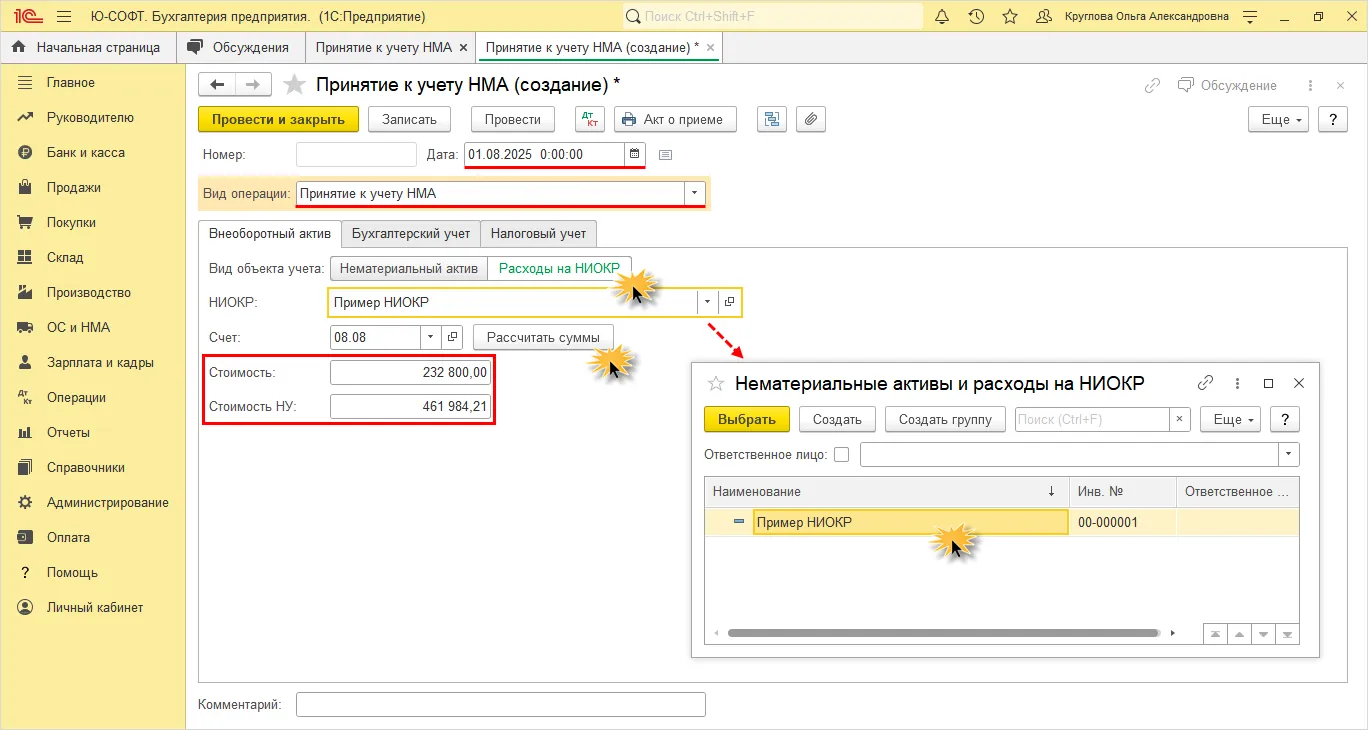This screenshot has width=1368, height=730.
Task: Open the date calendar picker
Action: [634, 154]
